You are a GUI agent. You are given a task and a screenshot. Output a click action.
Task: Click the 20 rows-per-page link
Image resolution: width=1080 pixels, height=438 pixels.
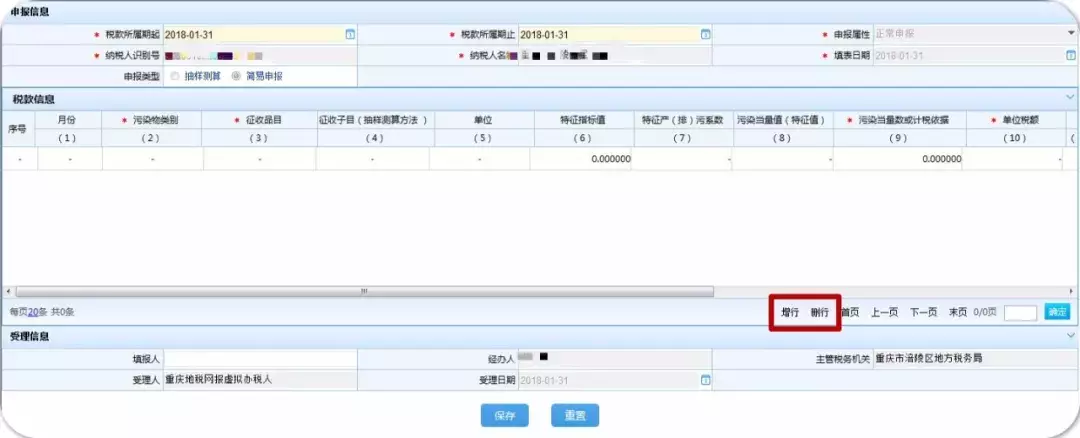pos(32,312)
